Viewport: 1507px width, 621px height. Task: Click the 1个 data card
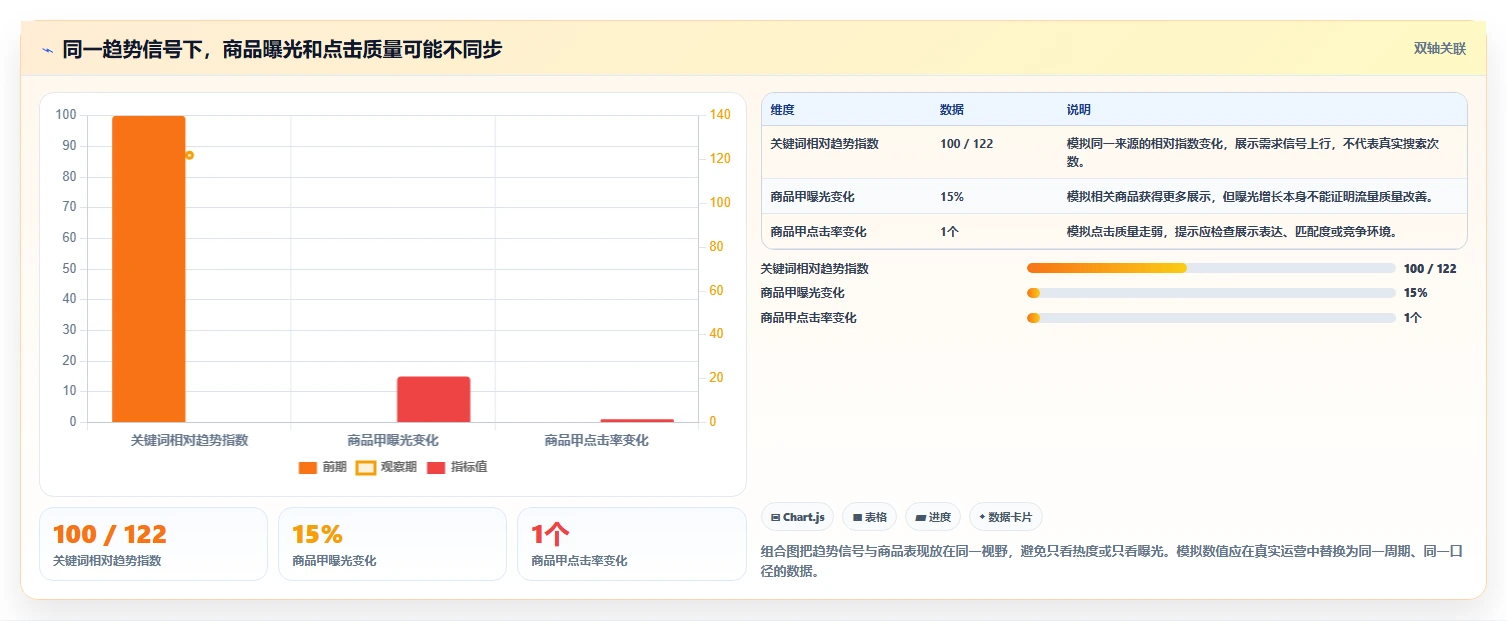pyautogui.click(x=631, y=544)
